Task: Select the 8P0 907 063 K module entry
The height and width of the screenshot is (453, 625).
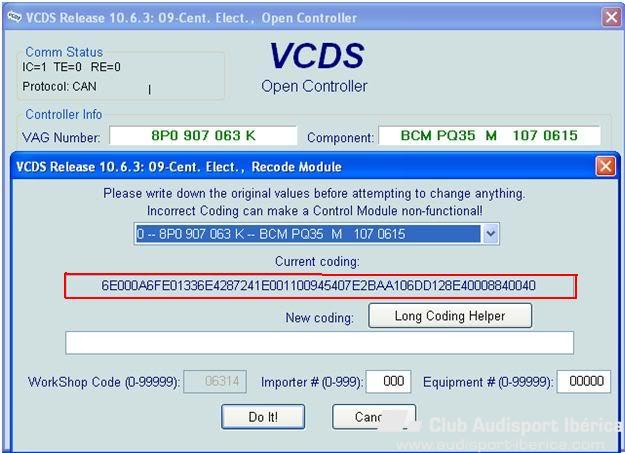Action: (x=309, y=234)
